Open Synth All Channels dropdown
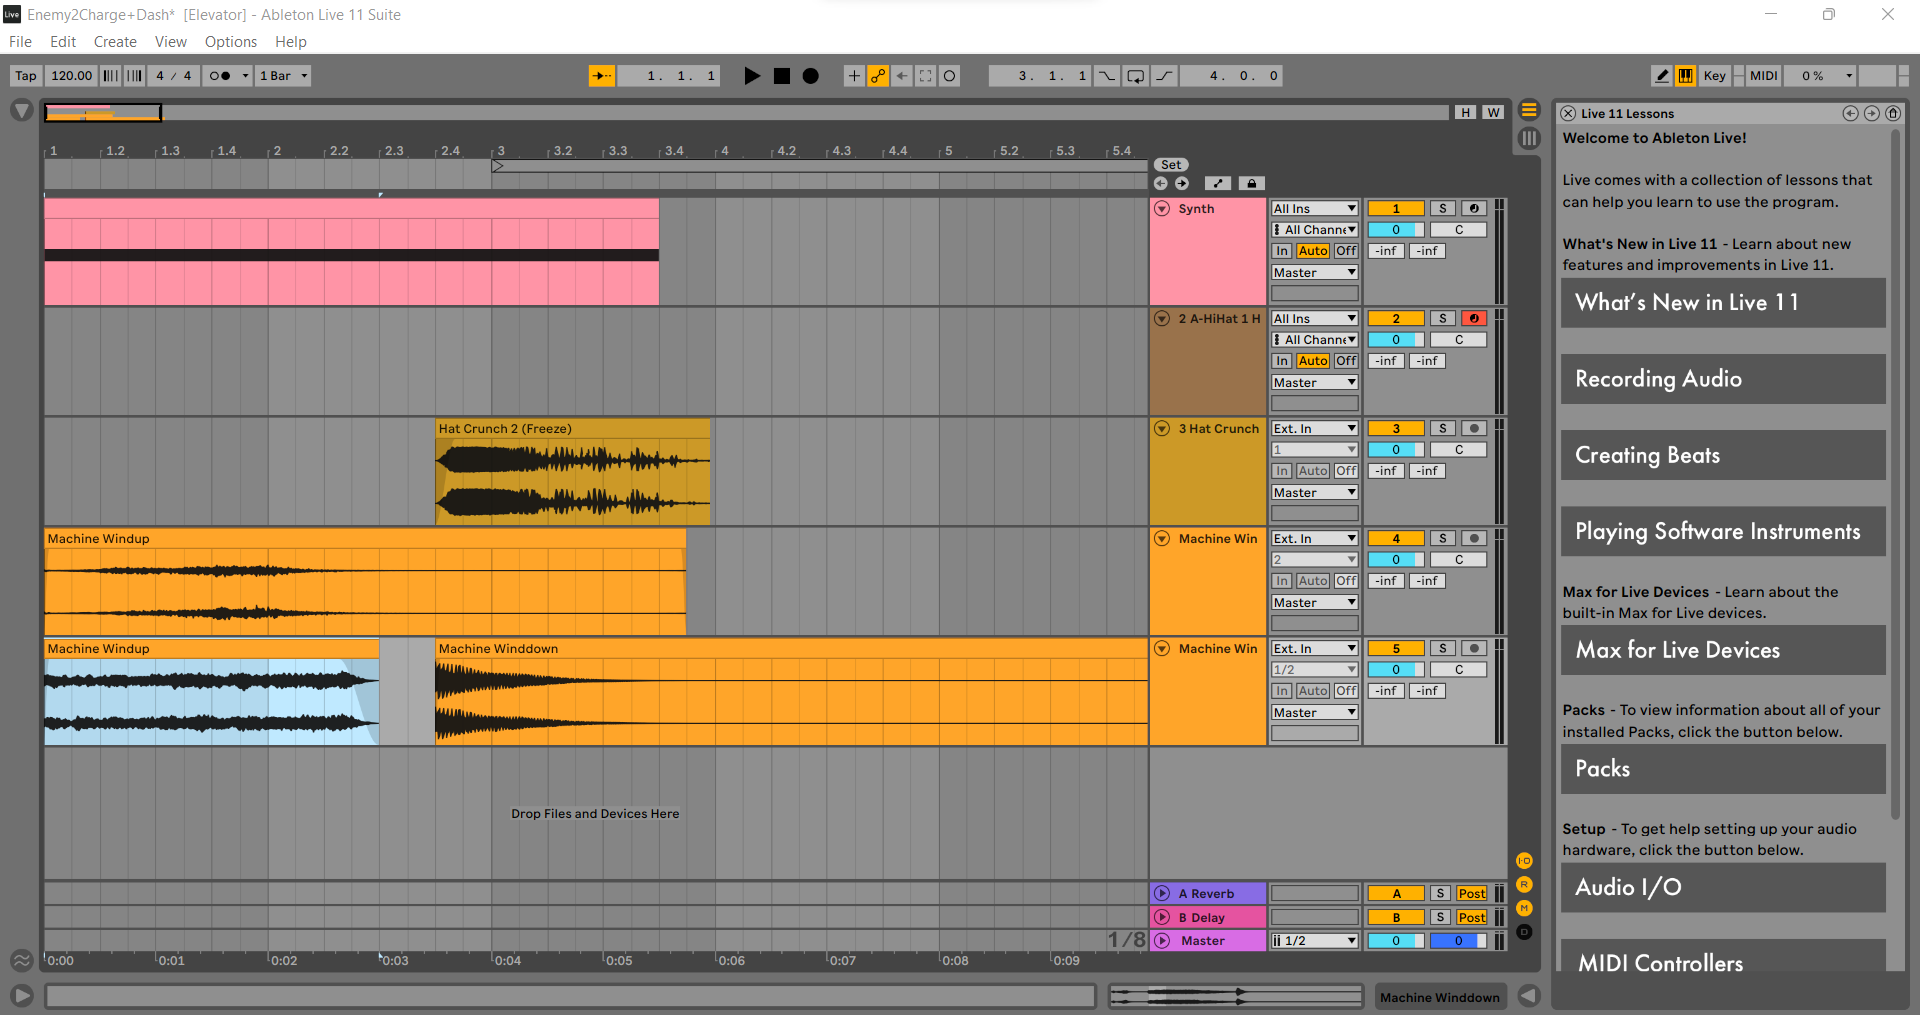Image resolution: width=1920 pixels, height=1015 pixels. [x=1315, y=230]
